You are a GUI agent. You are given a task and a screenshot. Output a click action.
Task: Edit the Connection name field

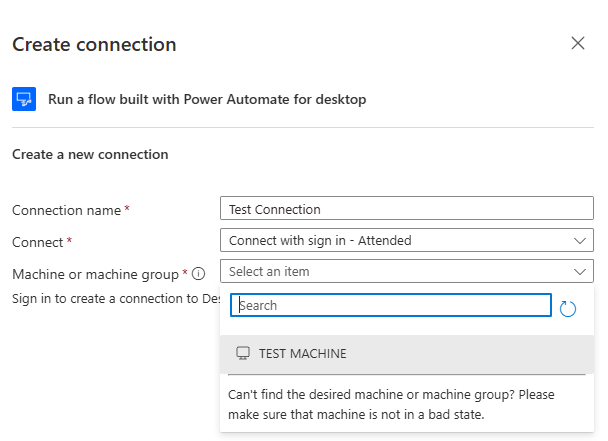(x=407, y=208)
